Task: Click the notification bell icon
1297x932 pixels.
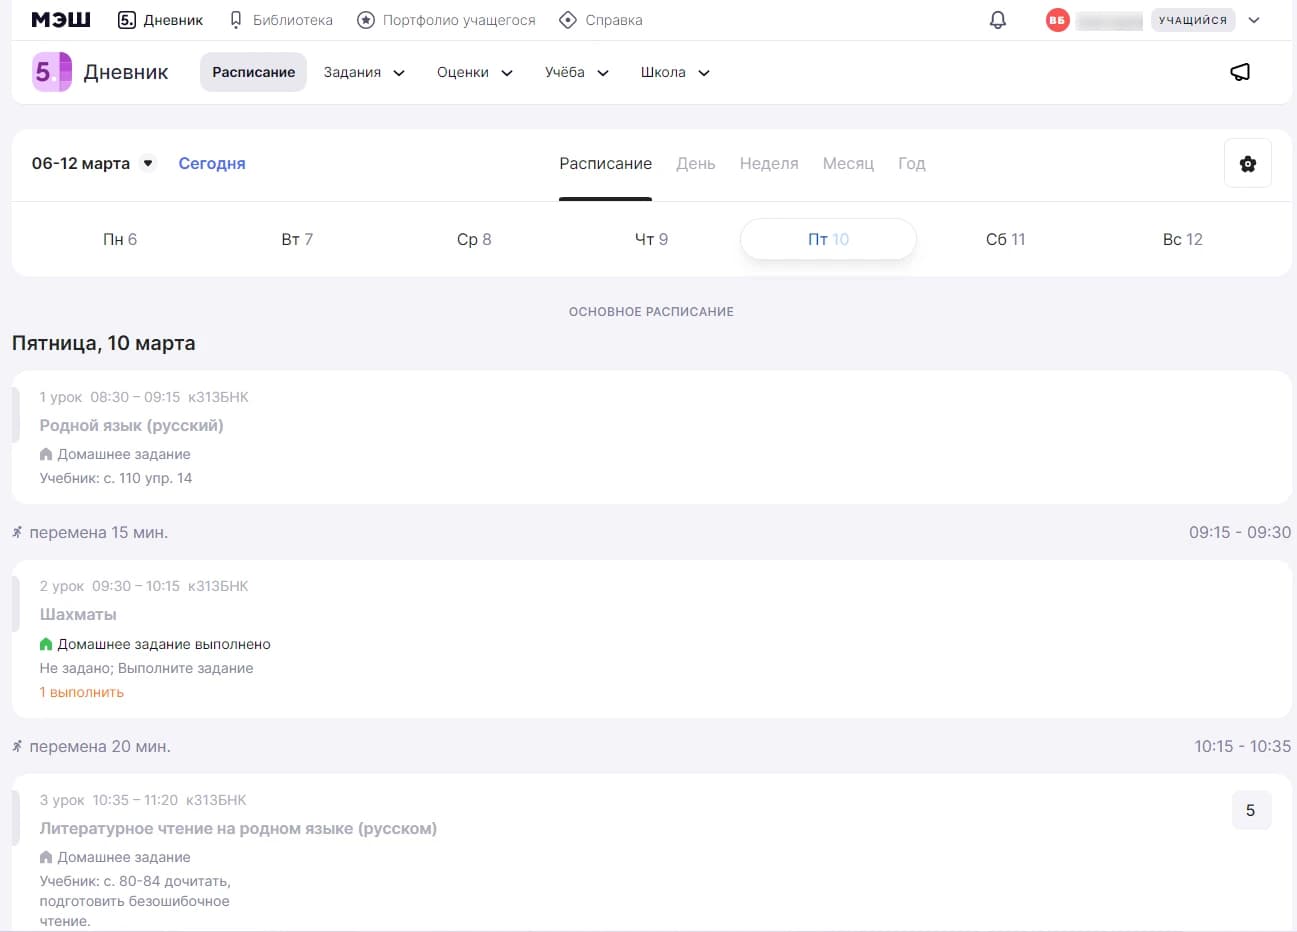Action: [997, 20]
